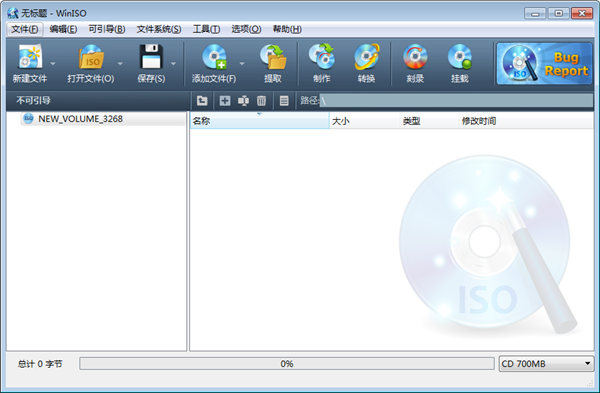Expand the 打开文件 dropdown arrow
The height and width of the screenshot is (393, 600).
point(120,64)
